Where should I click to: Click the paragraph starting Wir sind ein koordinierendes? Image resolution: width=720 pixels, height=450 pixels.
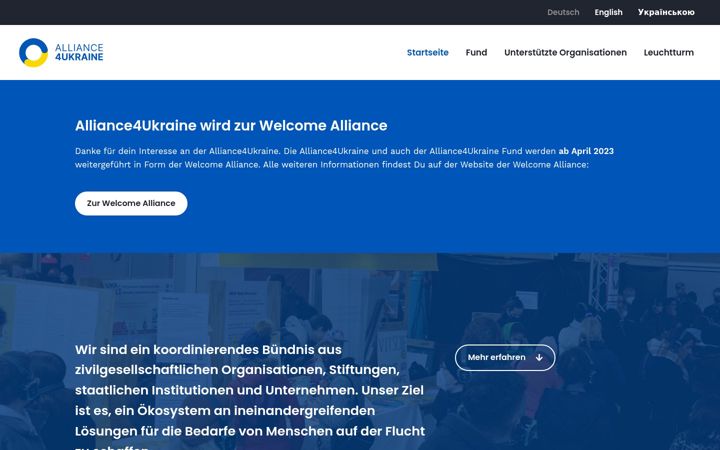point(250,395)
